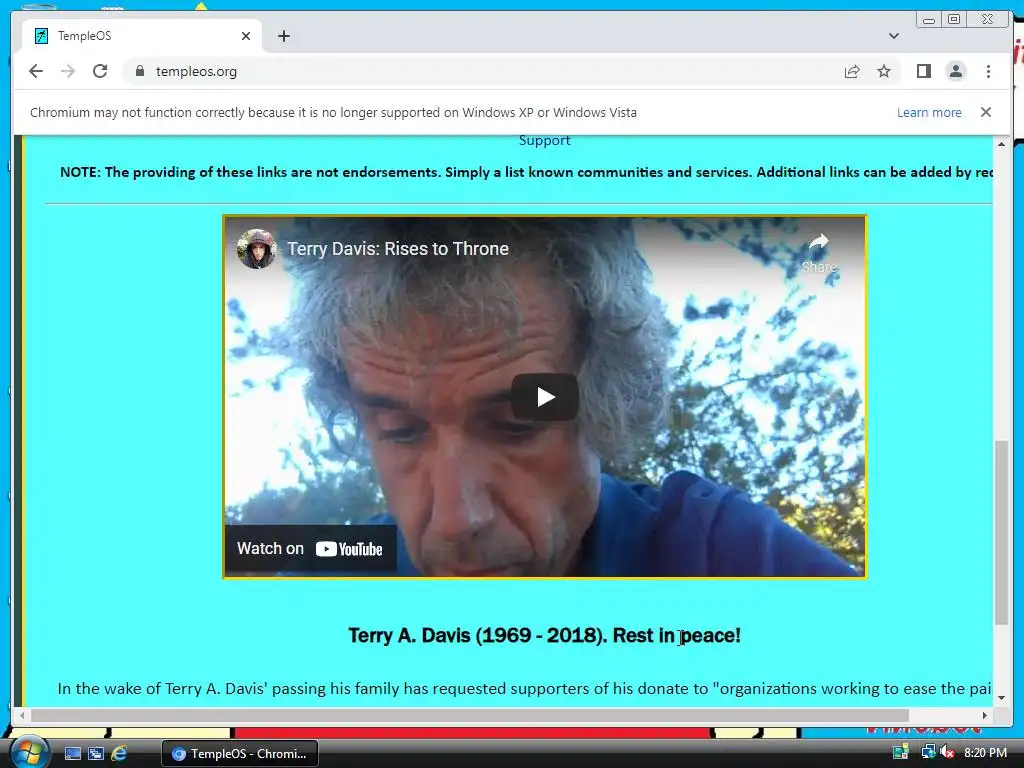Click the 8:20 PM system clock
The image size is (1024, 768).
pyautogui.click(x=985, y=752)
